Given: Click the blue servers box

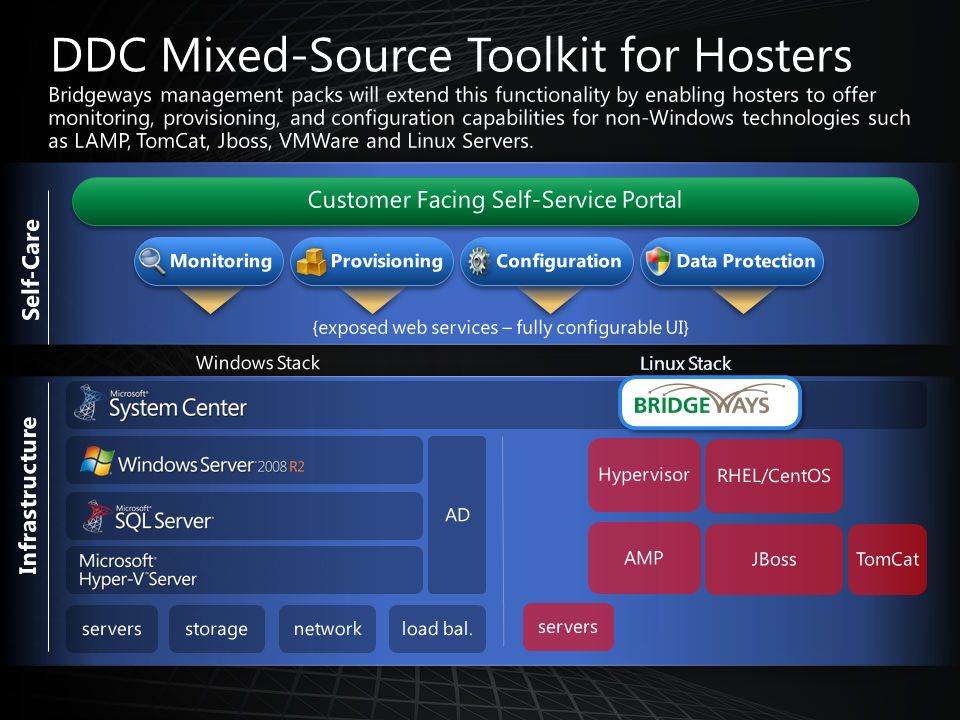Looking at the screenshot, I should [x=112, y=629].
